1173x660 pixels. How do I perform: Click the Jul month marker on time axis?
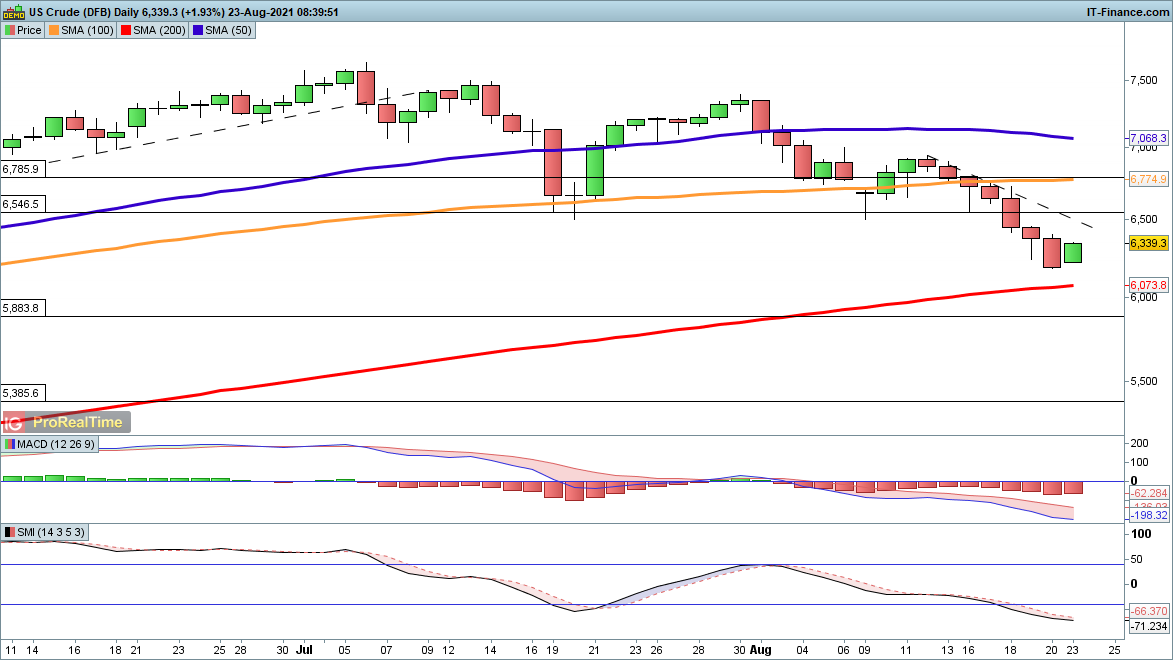coord(302,648)
